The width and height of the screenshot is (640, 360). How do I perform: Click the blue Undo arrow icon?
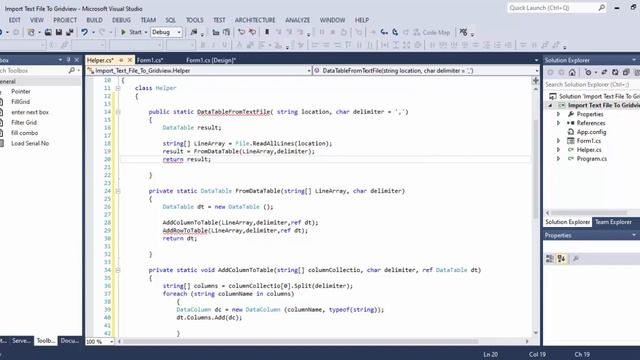coord(84,32)
